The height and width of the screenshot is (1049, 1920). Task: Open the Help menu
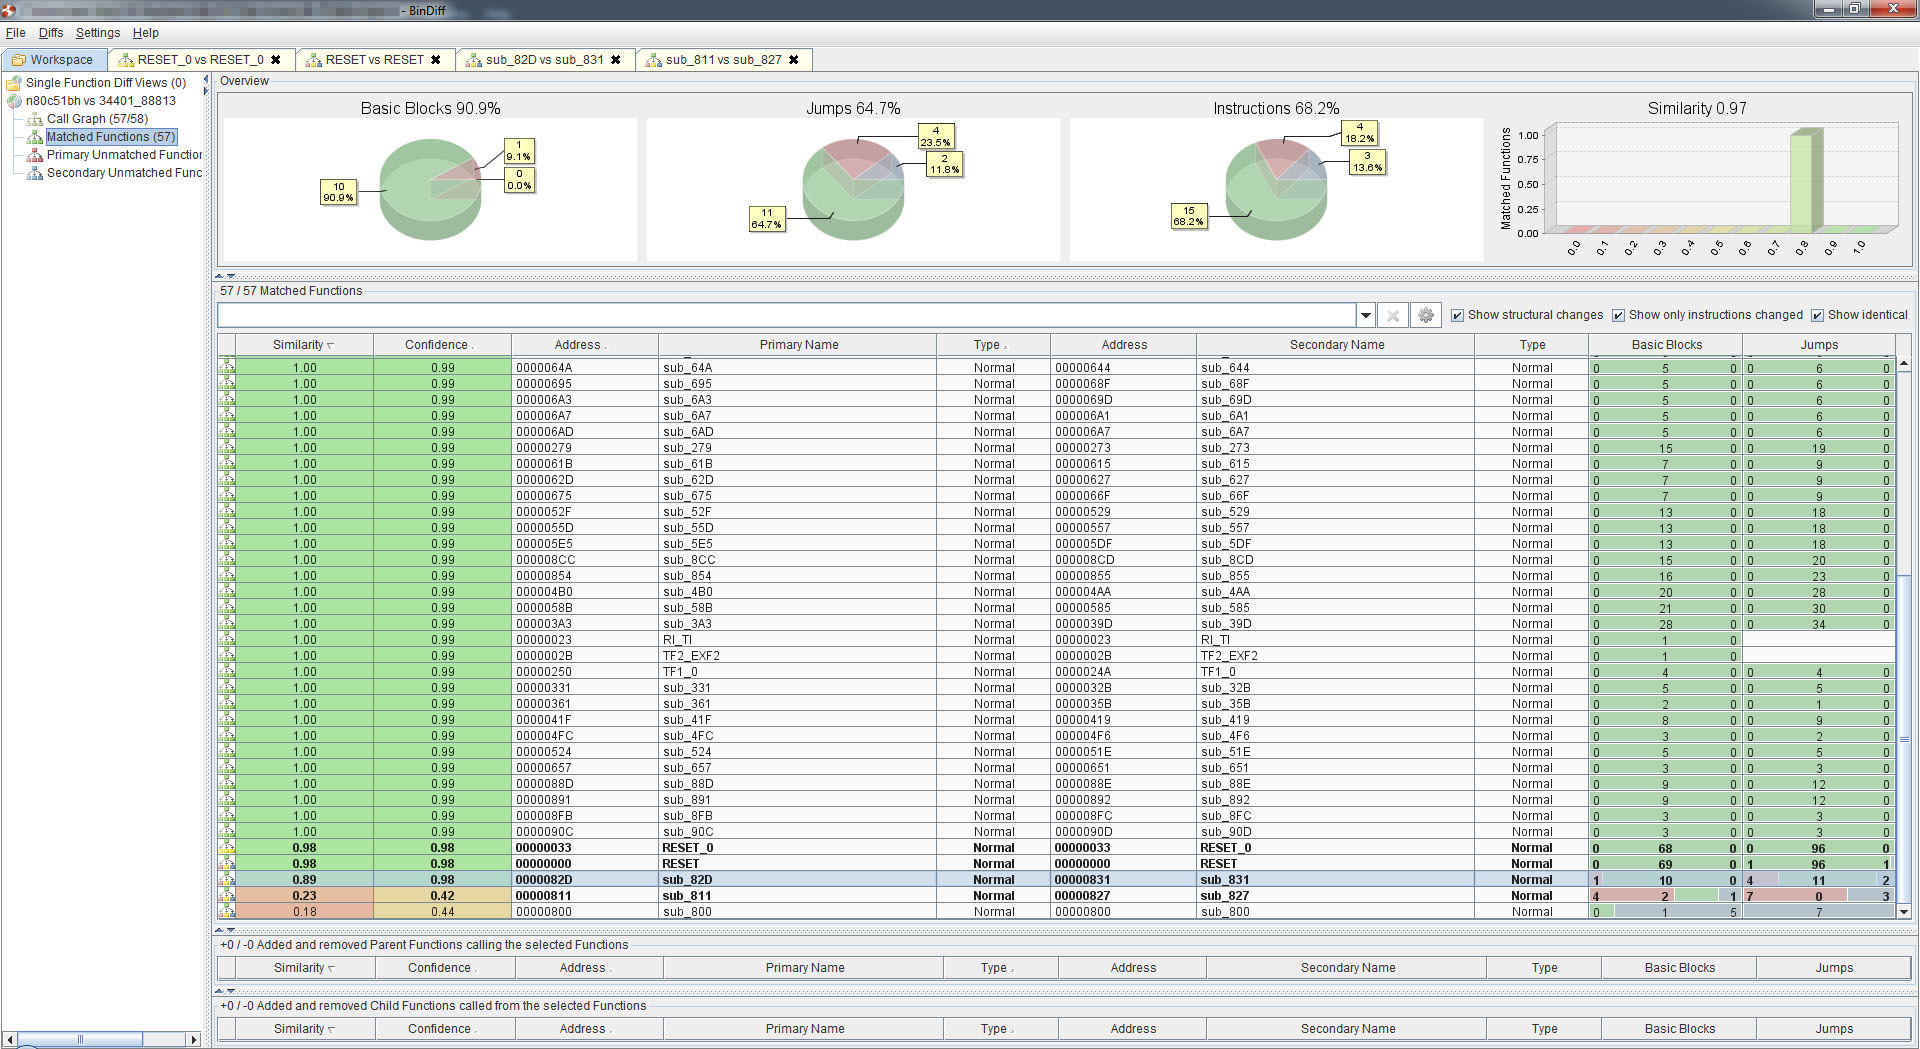pyautogui.click(x=146, y=33)
